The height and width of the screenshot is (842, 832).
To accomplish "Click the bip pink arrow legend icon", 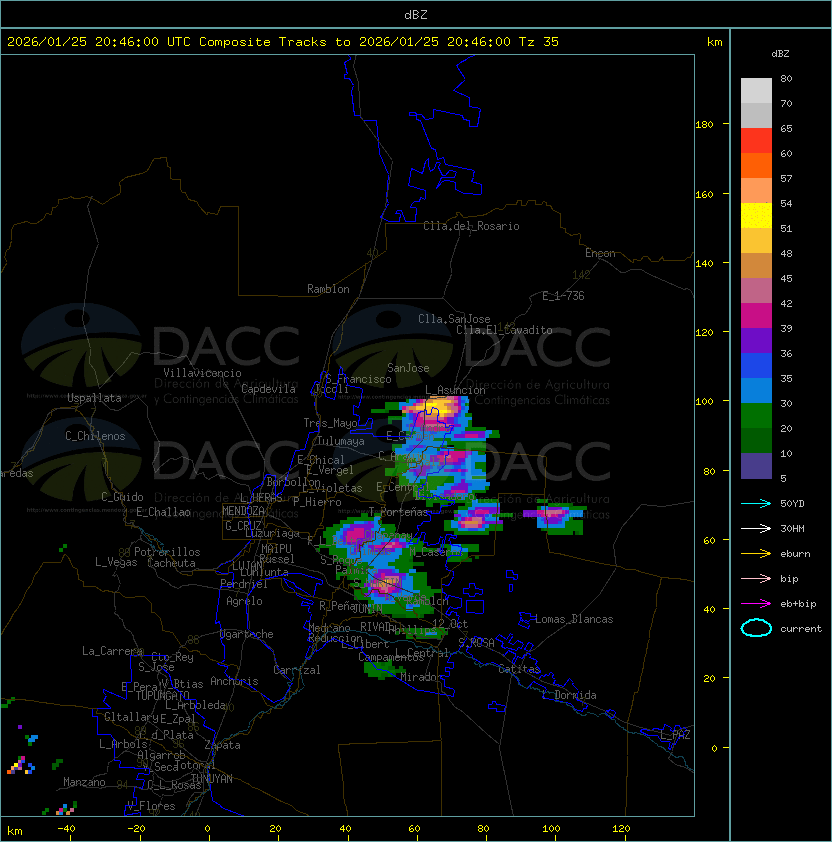I will tap(756, 578).
